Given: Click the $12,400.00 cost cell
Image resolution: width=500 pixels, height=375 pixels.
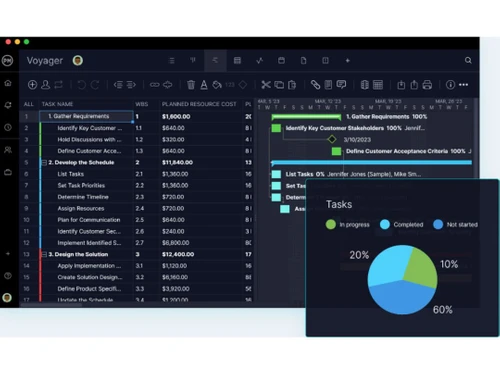Looking at the screenshot, I should pyautogui.click(x=178, y=254).
